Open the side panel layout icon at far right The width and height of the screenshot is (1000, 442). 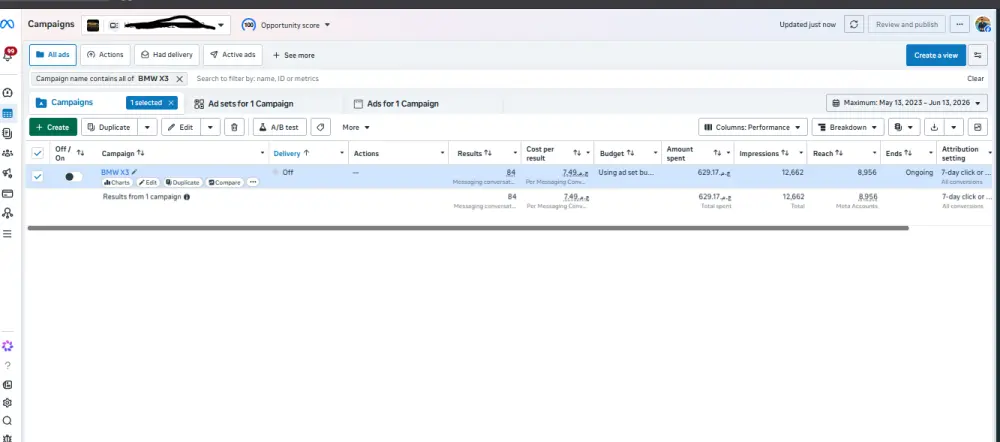tap(977, 127)
